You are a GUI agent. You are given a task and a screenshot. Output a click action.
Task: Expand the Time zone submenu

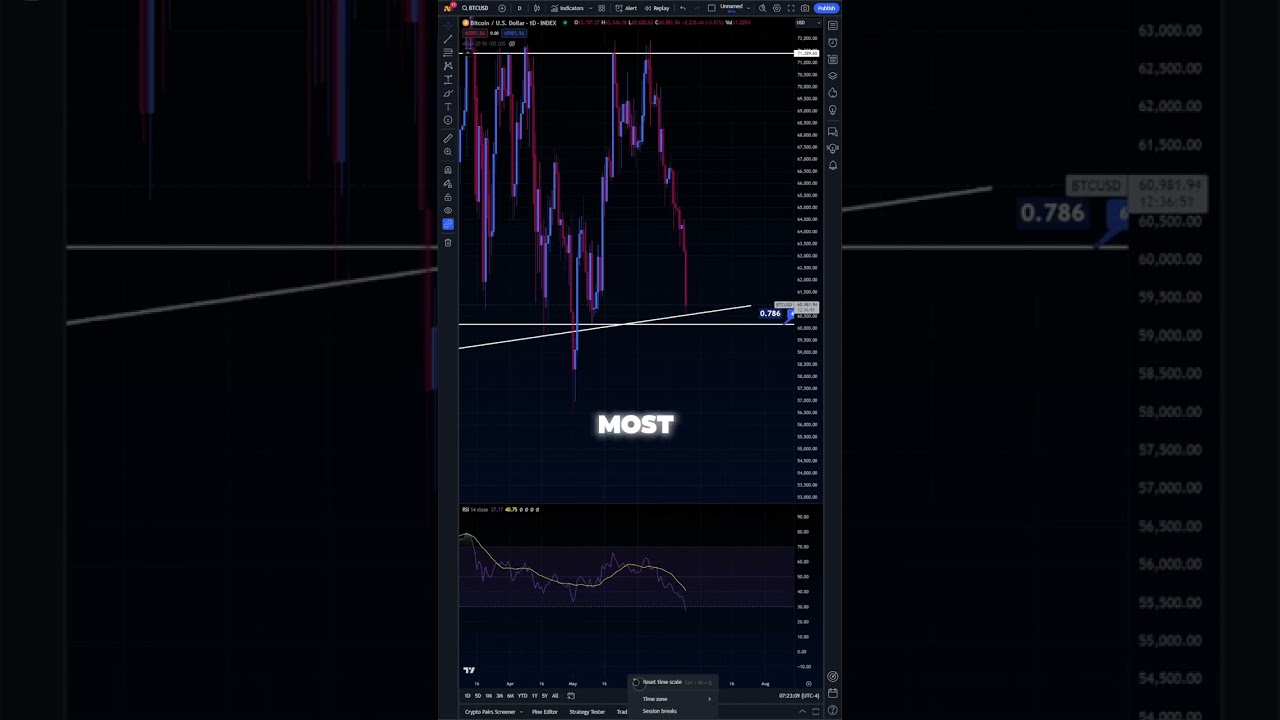point(676,699)
